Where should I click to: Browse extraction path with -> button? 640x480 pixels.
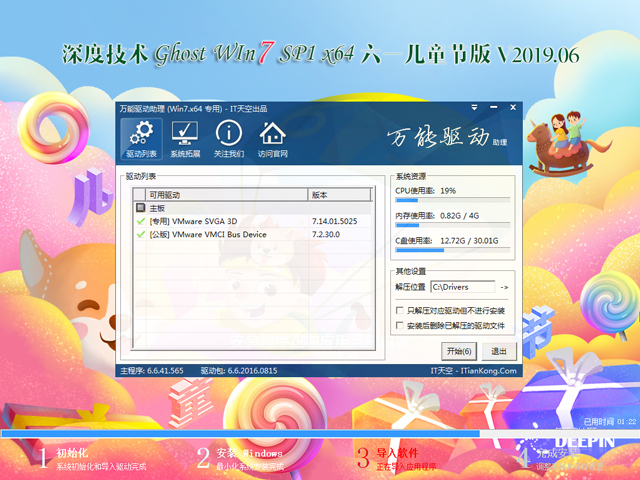[504, 287]
